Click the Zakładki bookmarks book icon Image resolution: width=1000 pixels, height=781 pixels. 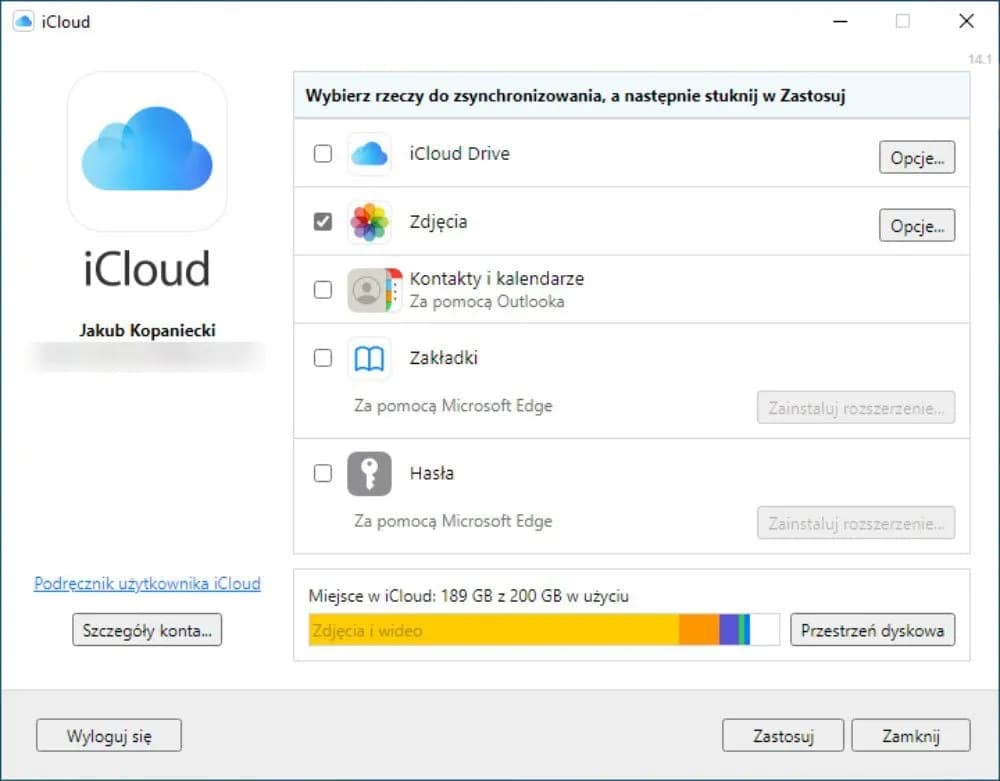(x=369, y=359)
